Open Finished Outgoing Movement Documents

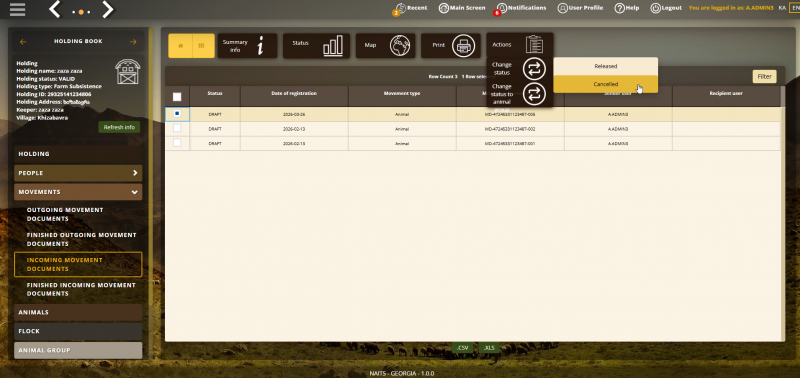point(78,239)
